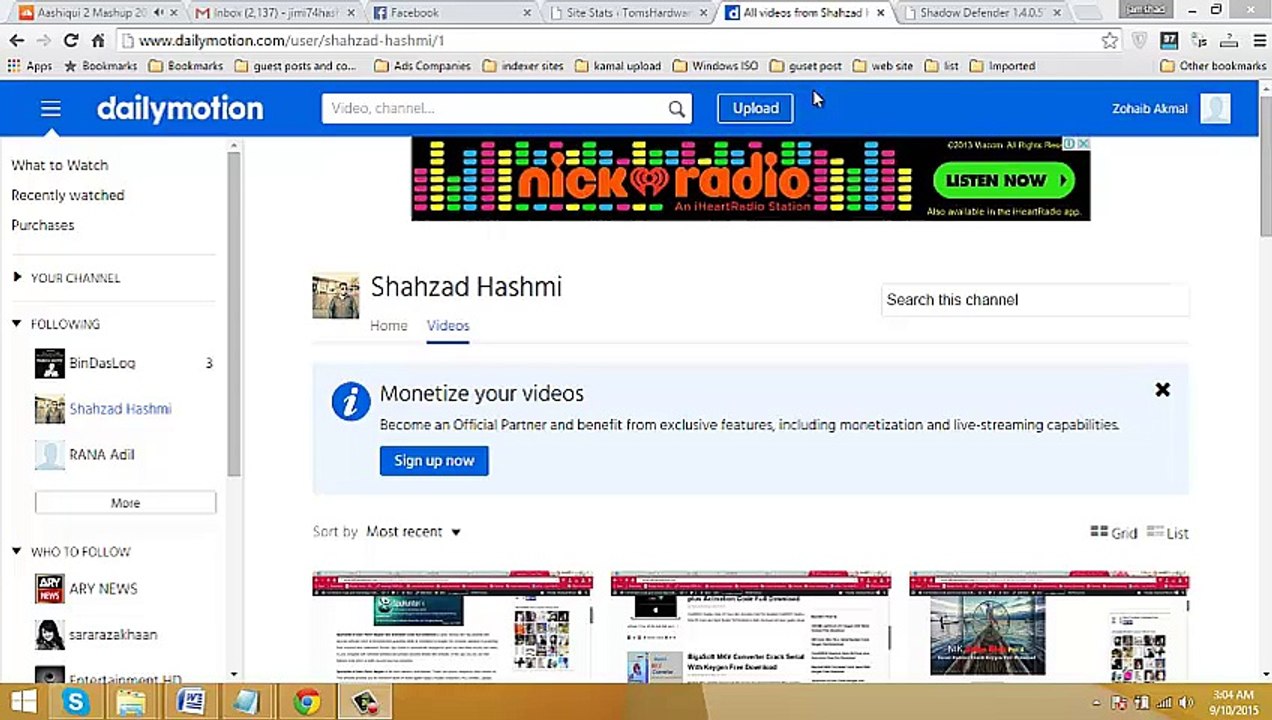Click the Sign up now button

click(434, 460)
